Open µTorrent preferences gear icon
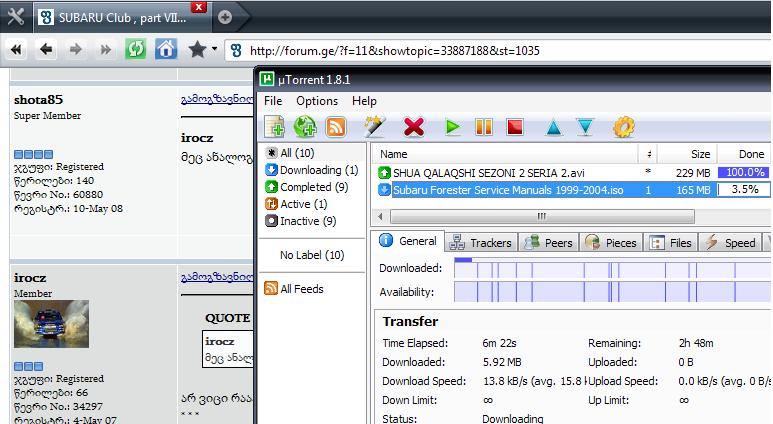The width and height of the screenshot is (773, 424). tap(624, 127)
